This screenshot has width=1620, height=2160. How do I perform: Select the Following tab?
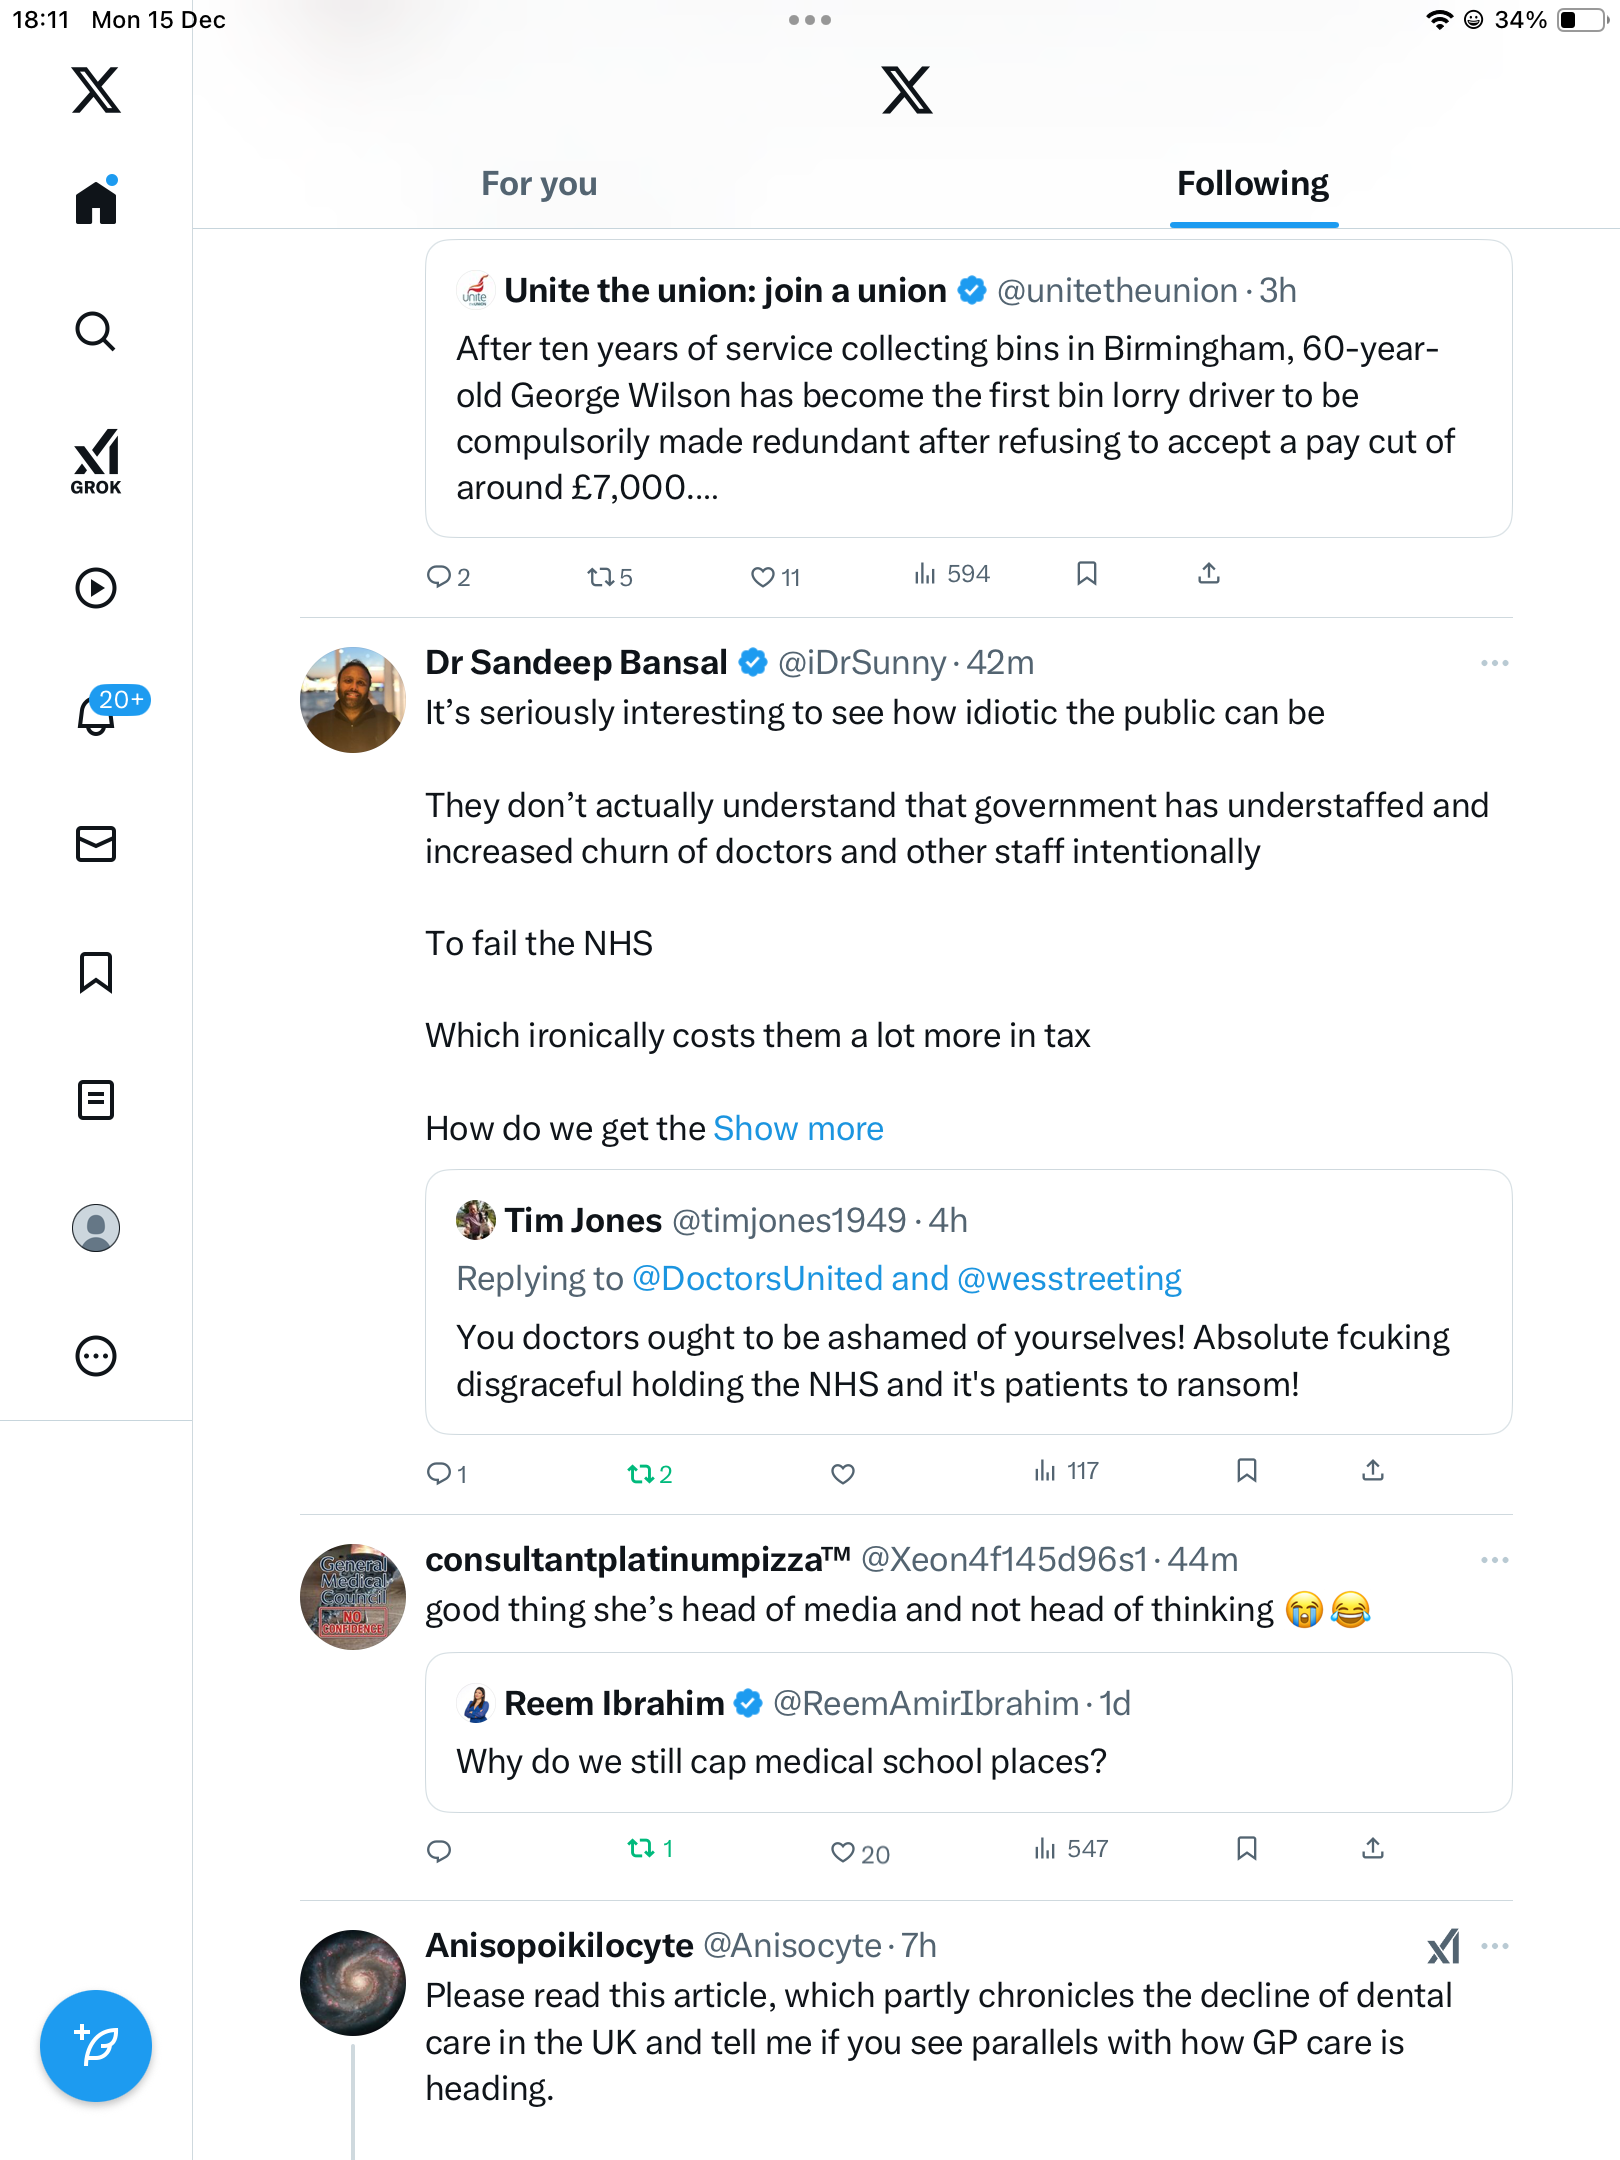point(1253,184)
